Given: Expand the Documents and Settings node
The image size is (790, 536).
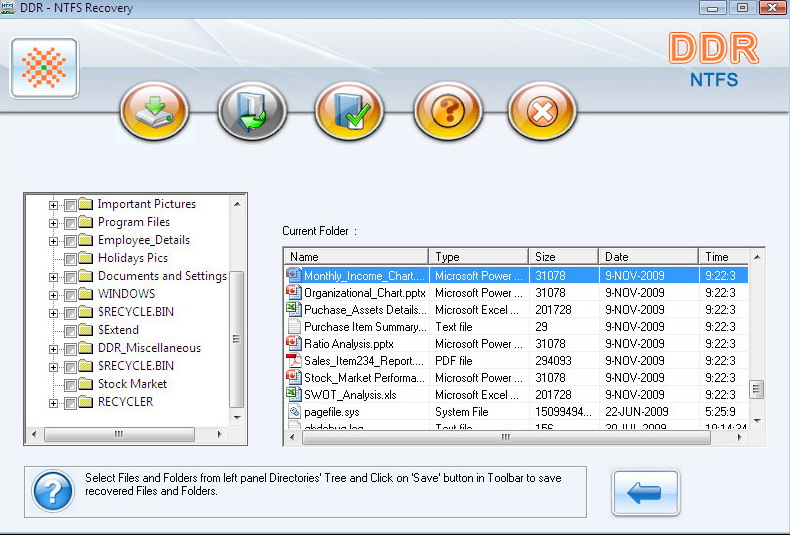Looking at the screenshot, I should point(53,276).
